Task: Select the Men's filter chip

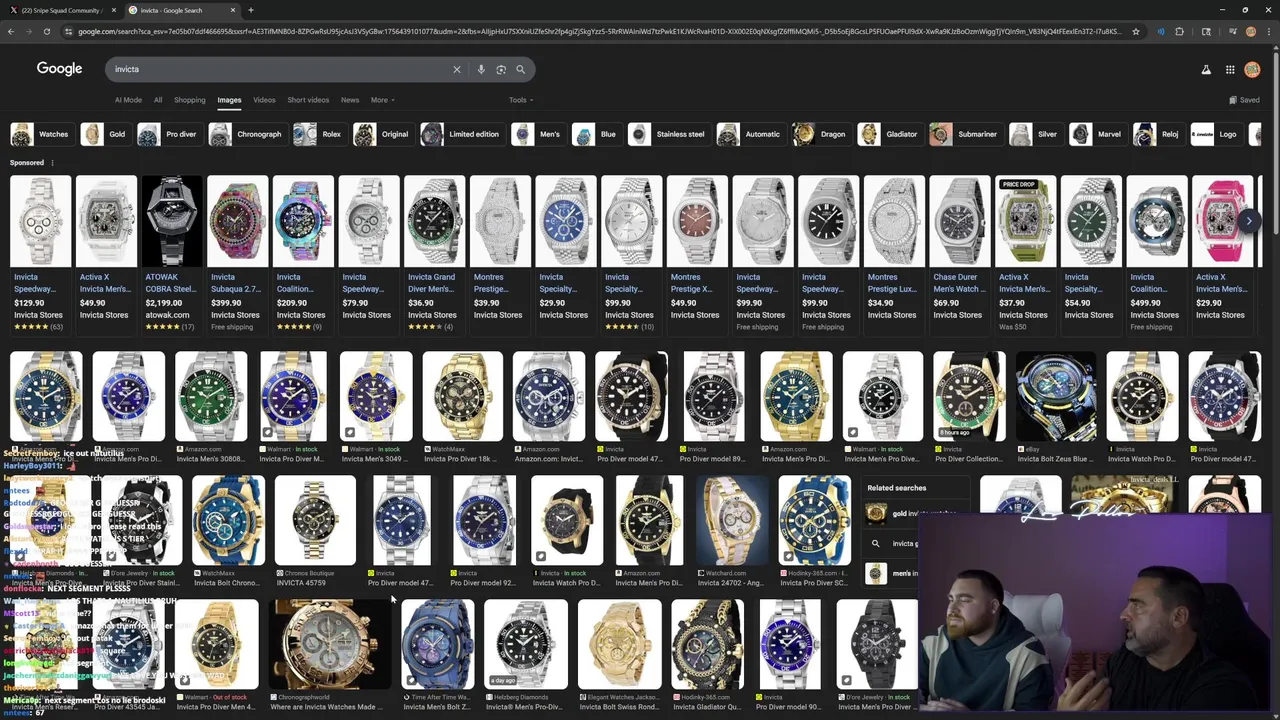Action: tap(537, 134)
